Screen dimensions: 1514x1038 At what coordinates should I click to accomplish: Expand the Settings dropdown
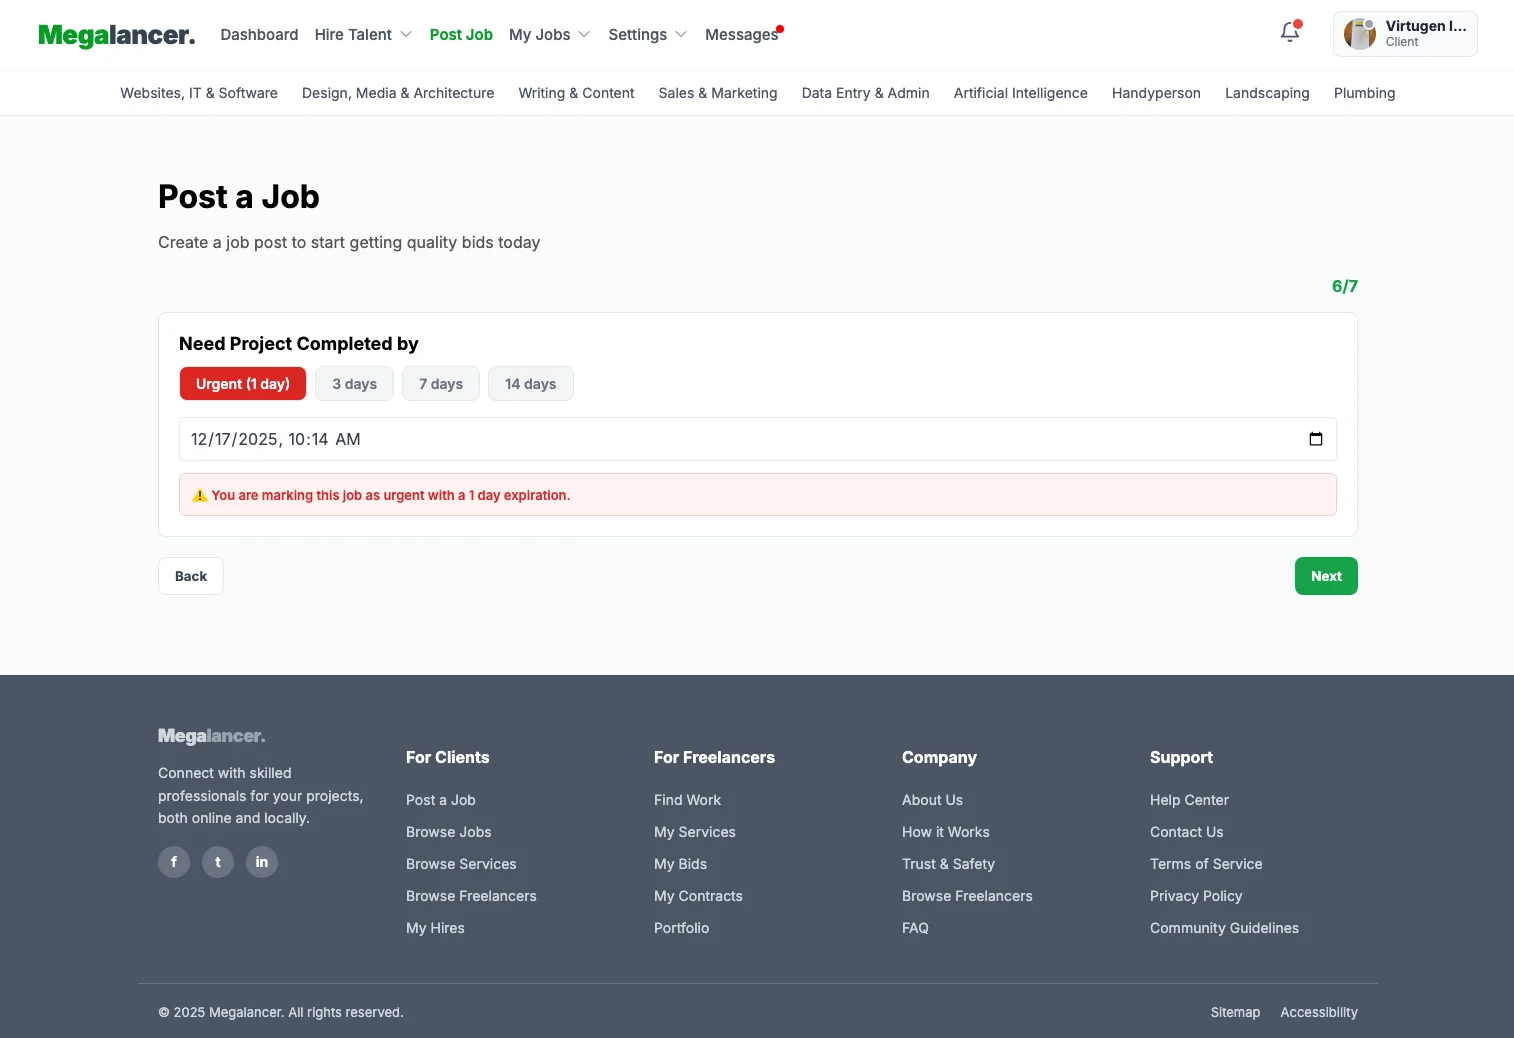647,35
